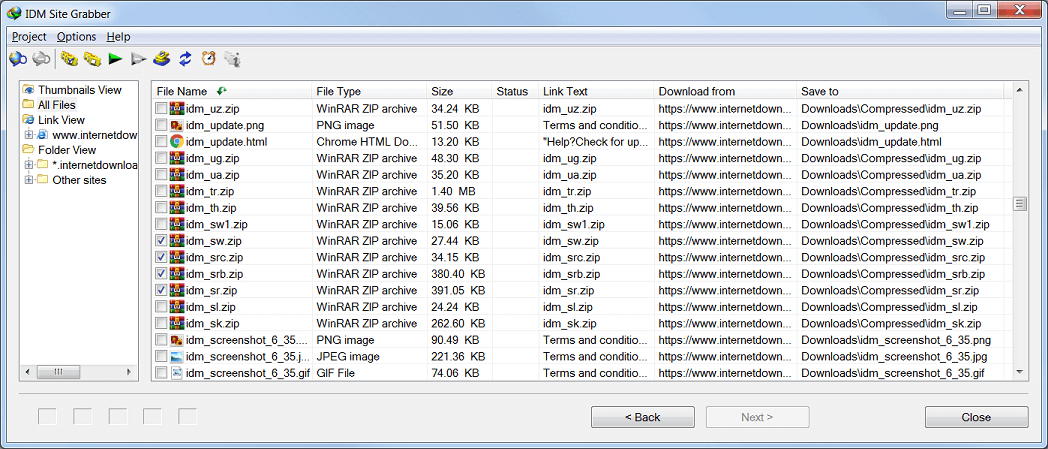Select Thumbnails View in the left tree
1048x449 pixels.
coord(79,90)
